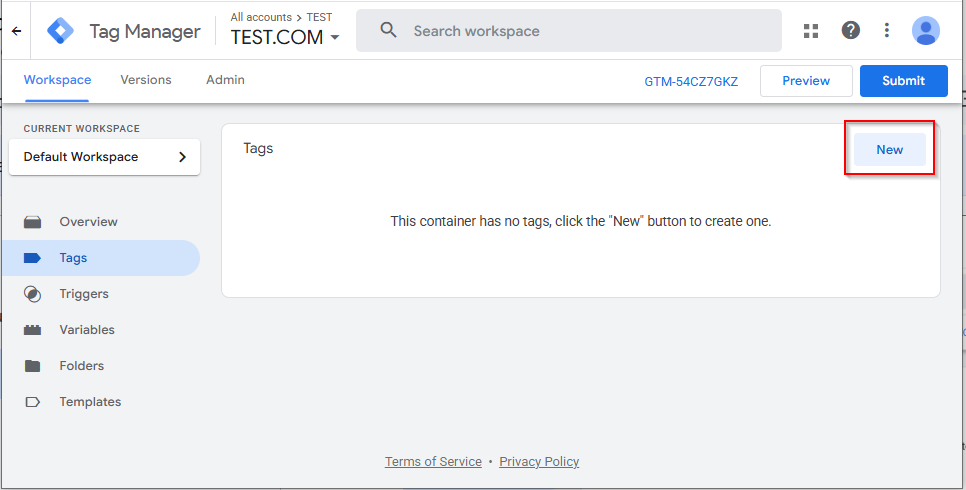Click the user account avatar
966x490 pixels.
(x=925, y=31)
